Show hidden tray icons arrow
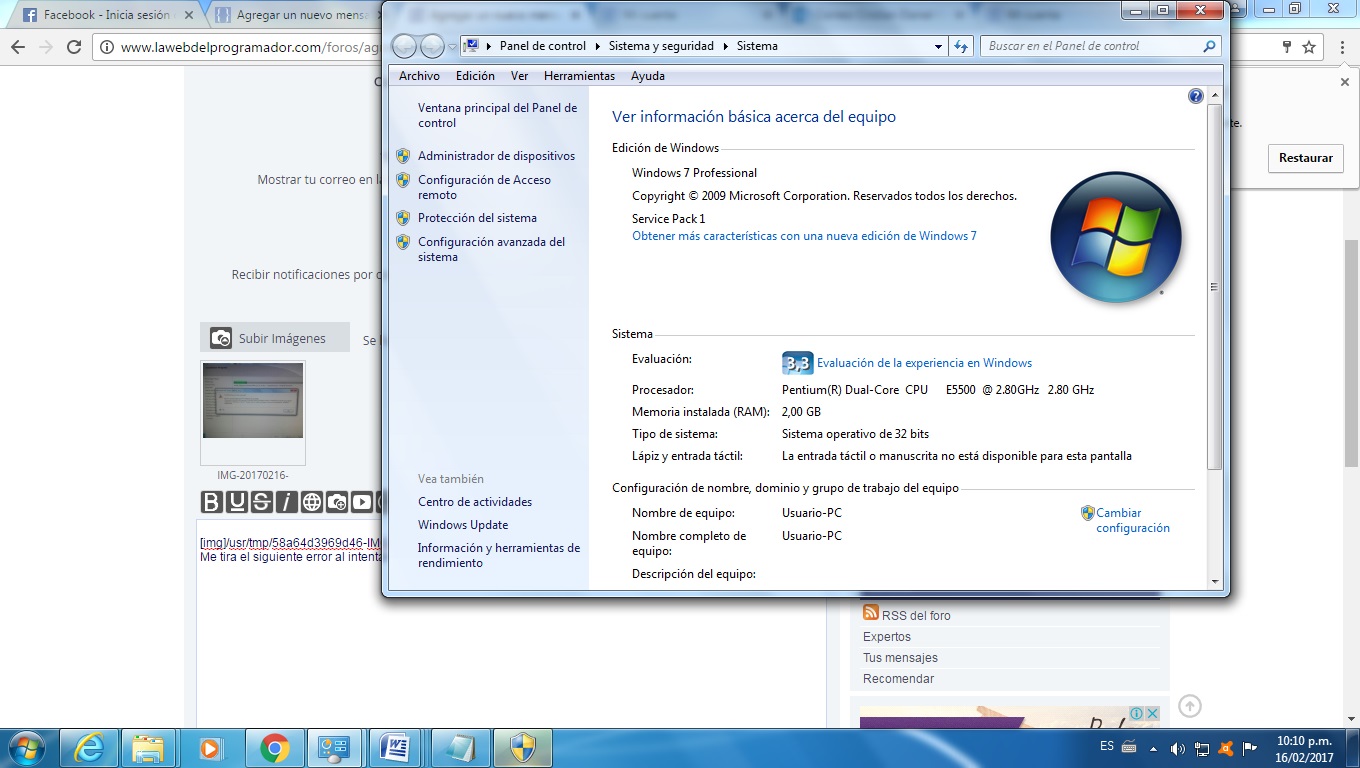1360x768 pixels. point(1154,748)
